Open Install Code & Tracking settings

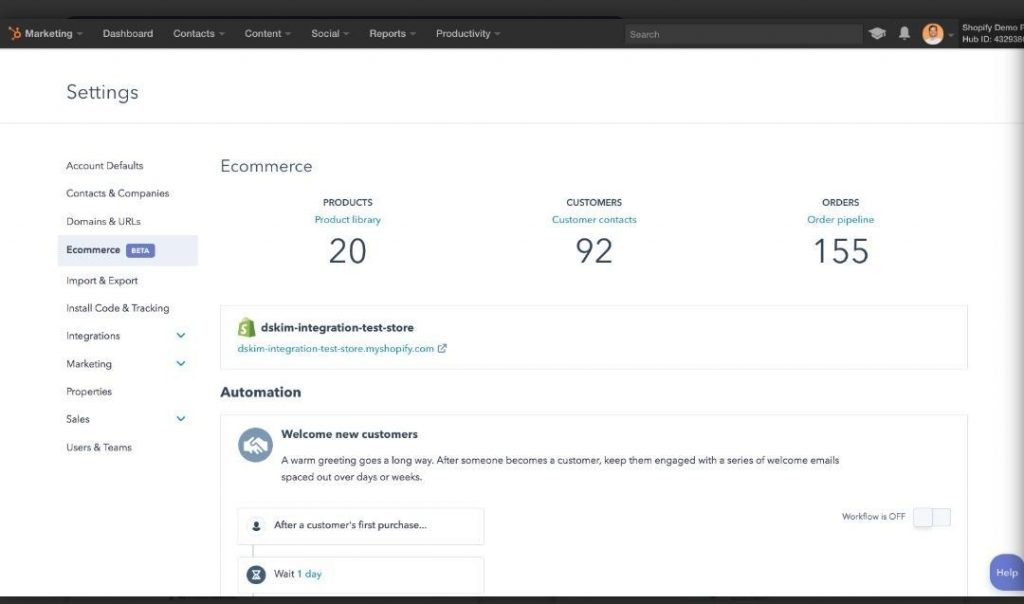click(x=118, y=308)
